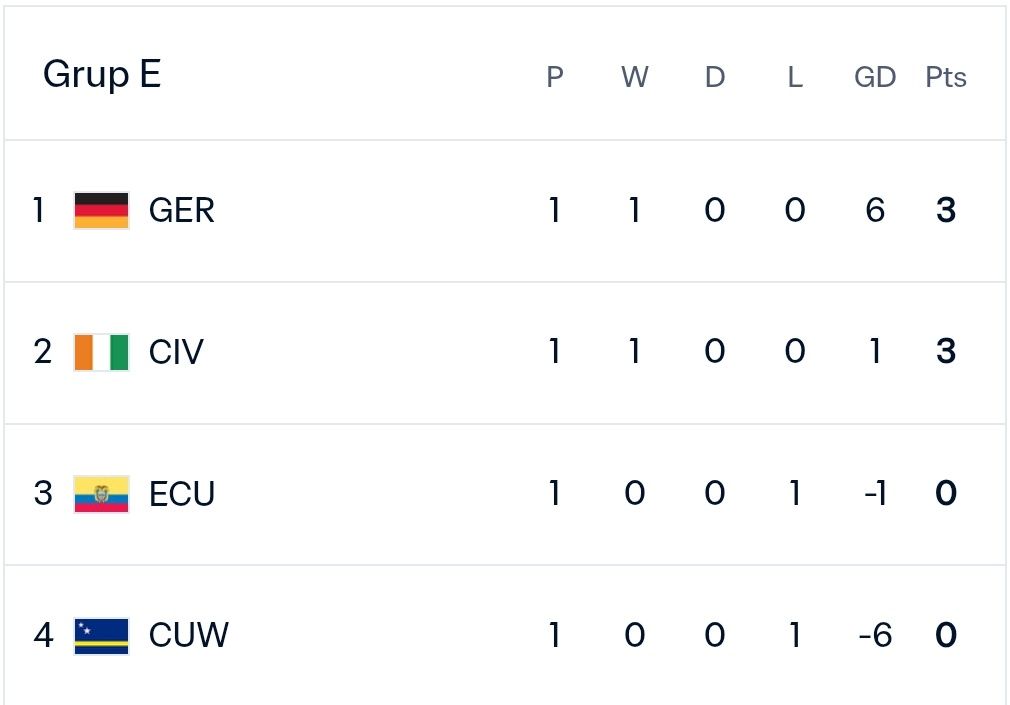Click the P column header
This screenshot has height=705, width=1010.
click(x=555, y=77)
